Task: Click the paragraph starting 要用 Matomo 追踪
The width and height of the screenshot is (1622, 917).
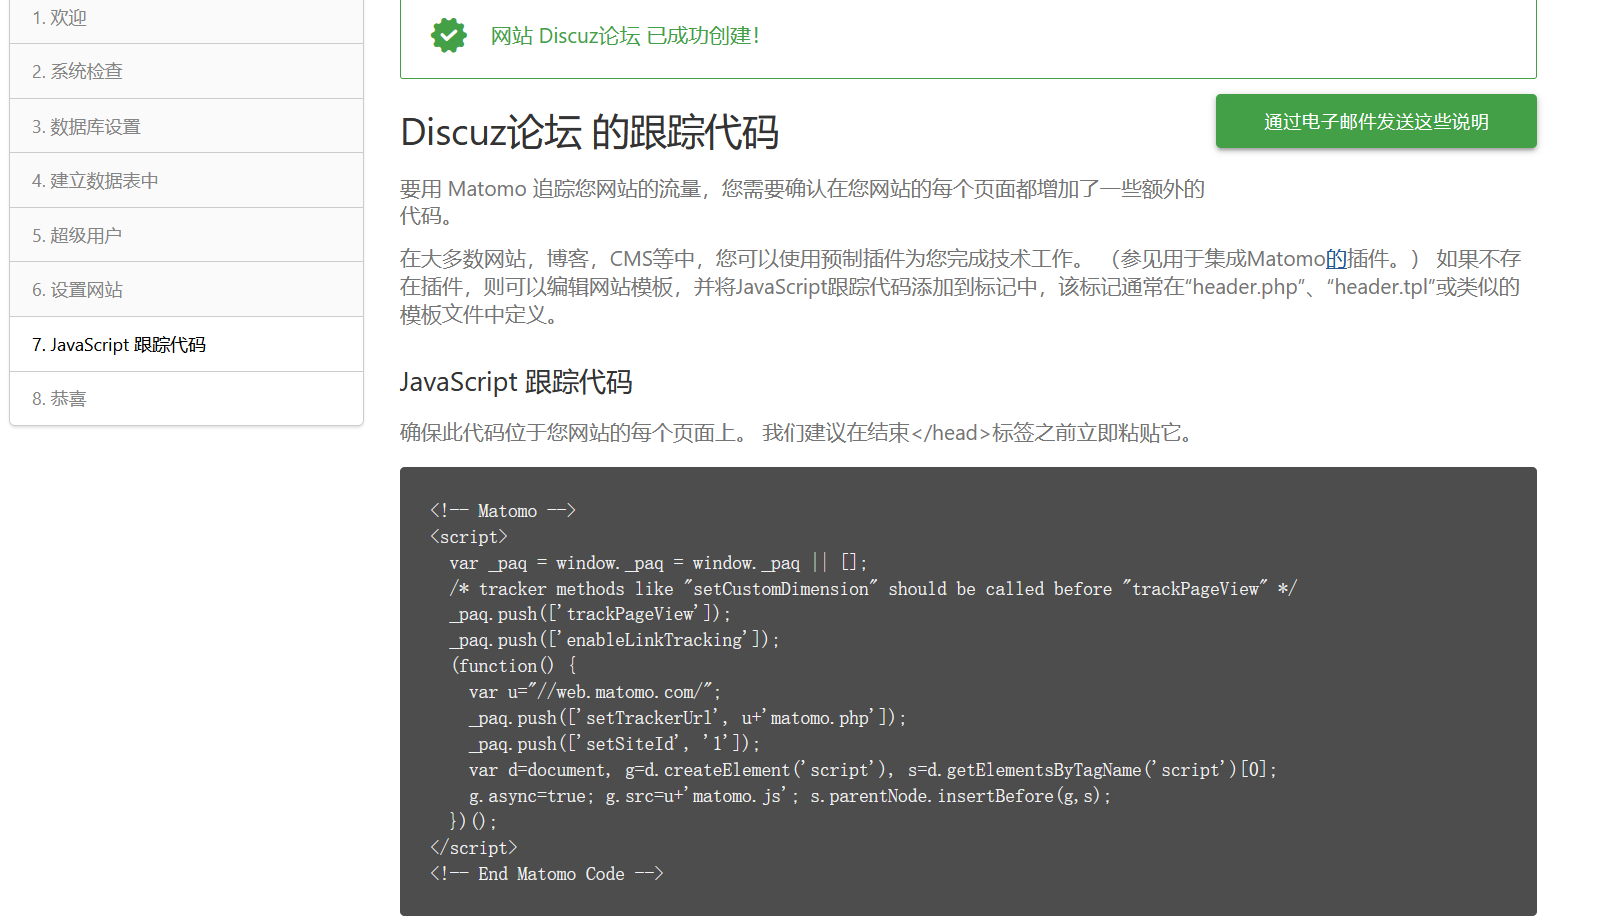Action: click(x=802, y=202)
